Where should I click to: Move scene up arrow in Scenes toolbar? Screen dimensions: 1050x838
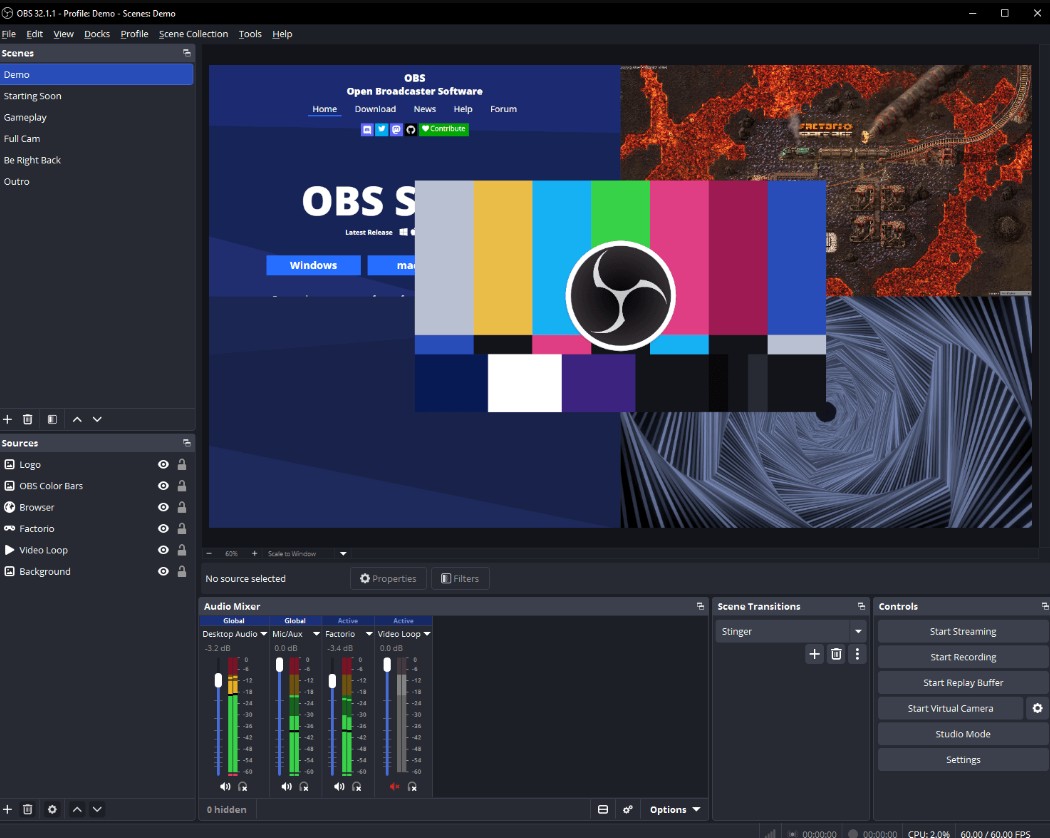tap(77, 419)
